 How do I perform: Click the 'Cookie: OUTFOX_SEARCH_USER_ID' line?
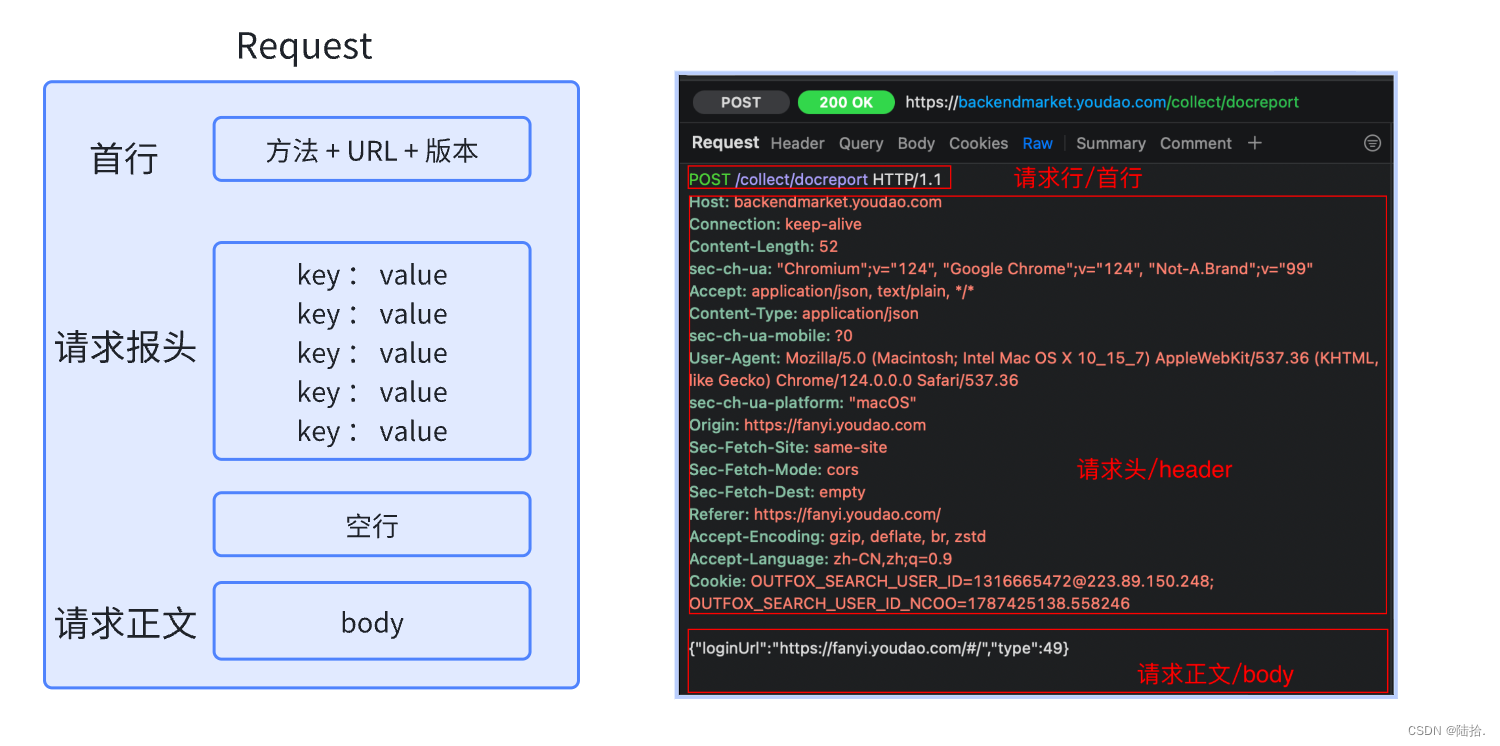tap(951, 581)
